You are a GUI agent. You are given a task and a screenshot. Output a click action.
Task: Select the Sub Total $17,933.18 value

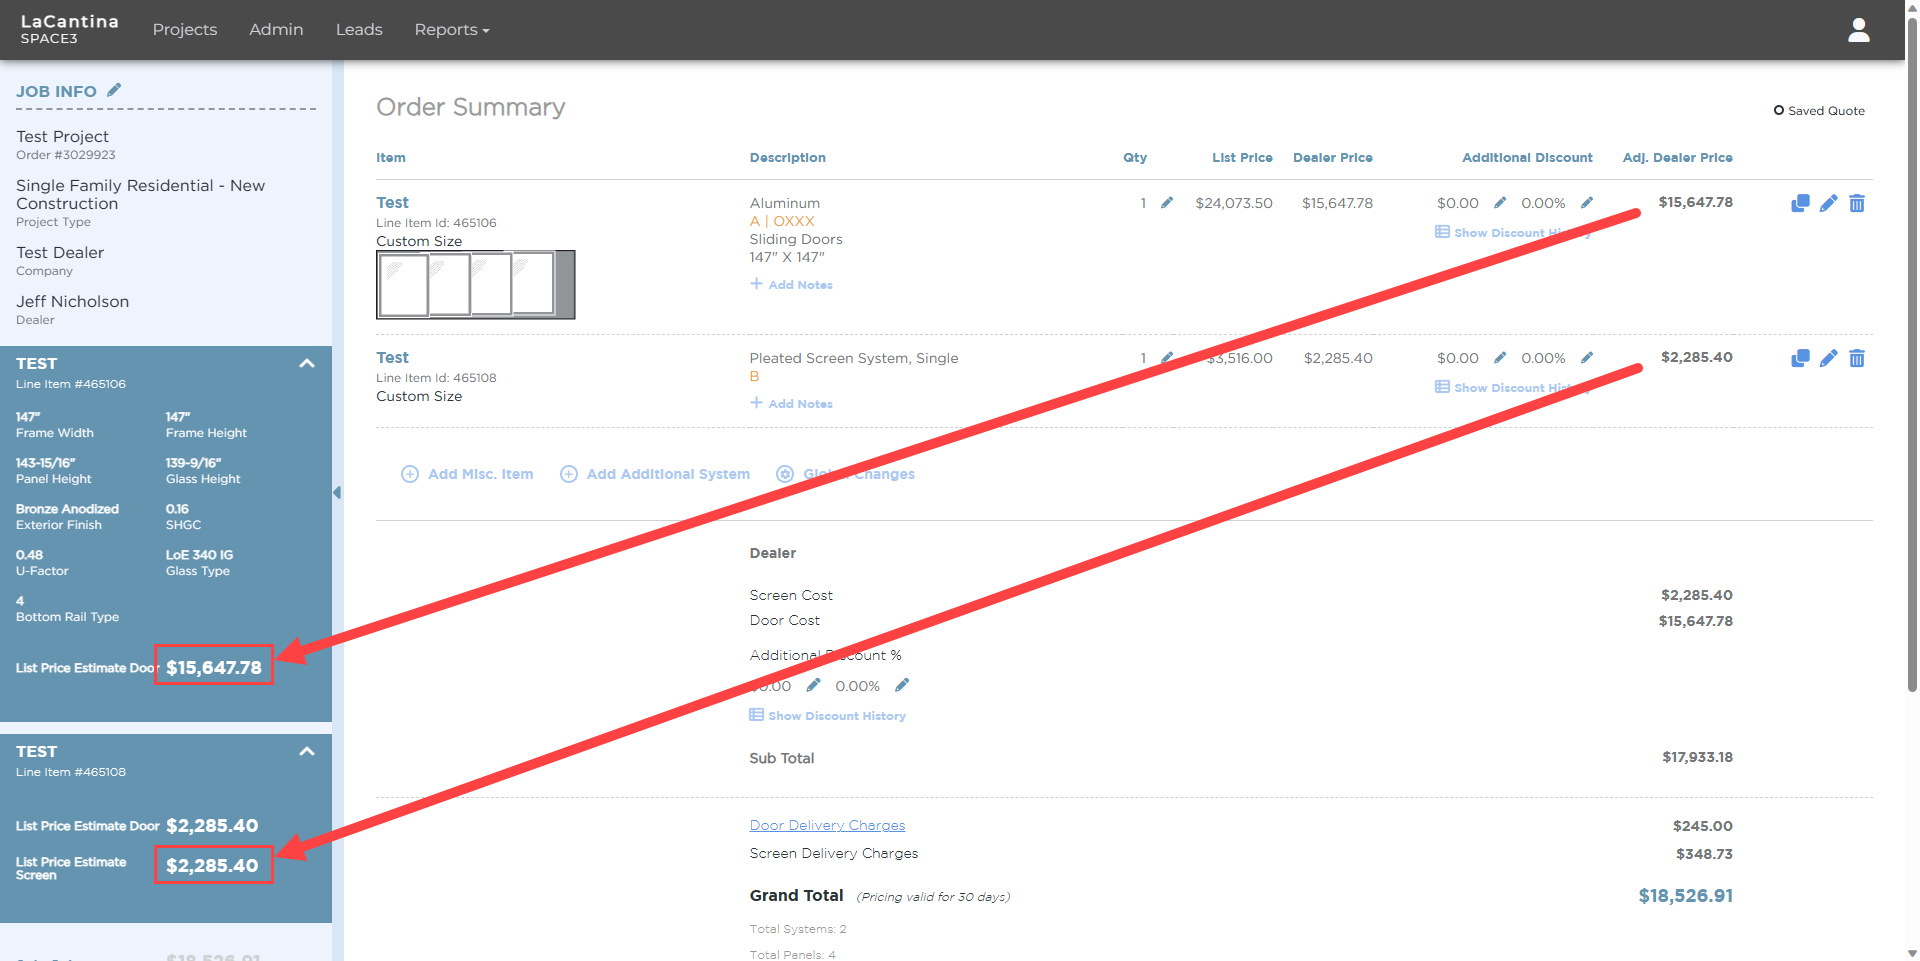(x=1697, y=758)
